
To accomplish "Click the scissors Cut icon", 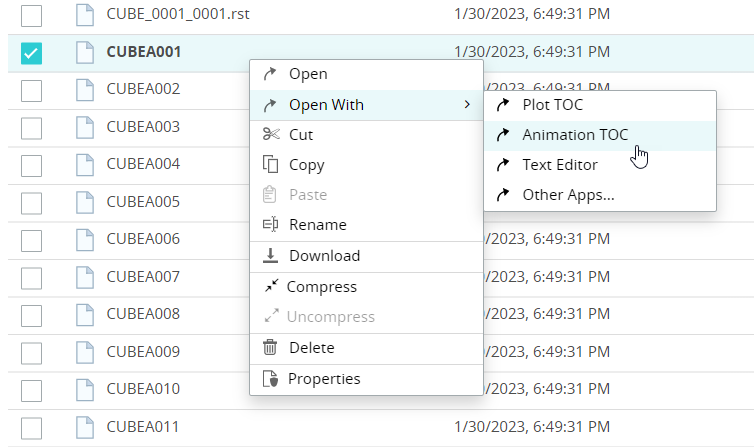I will tap(270, 135).
